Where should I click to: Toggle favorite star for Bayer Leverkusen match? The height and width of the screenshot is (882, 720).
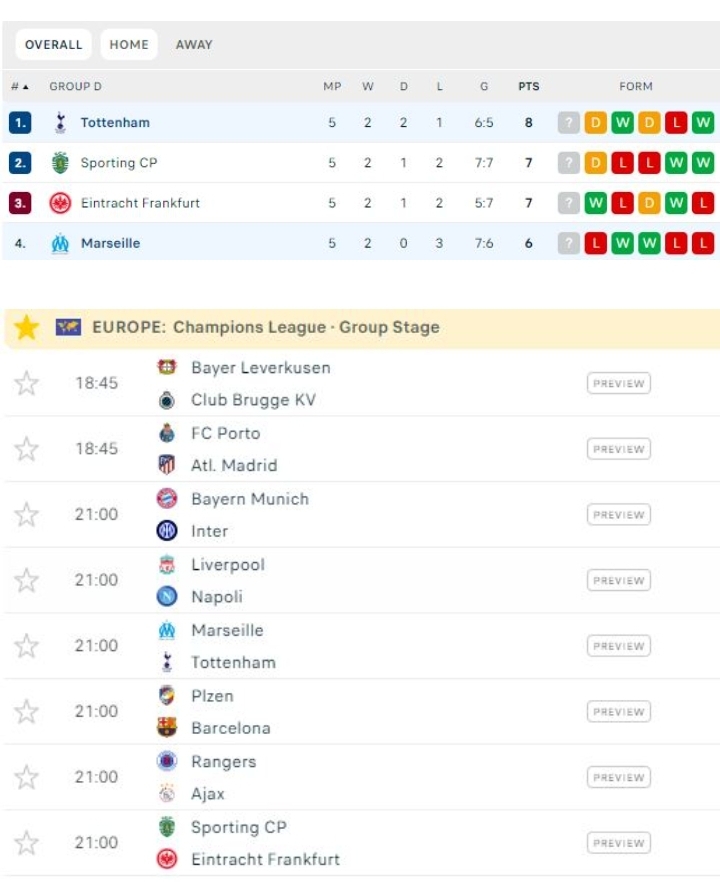pyautogui.click(x=26, y=384)
